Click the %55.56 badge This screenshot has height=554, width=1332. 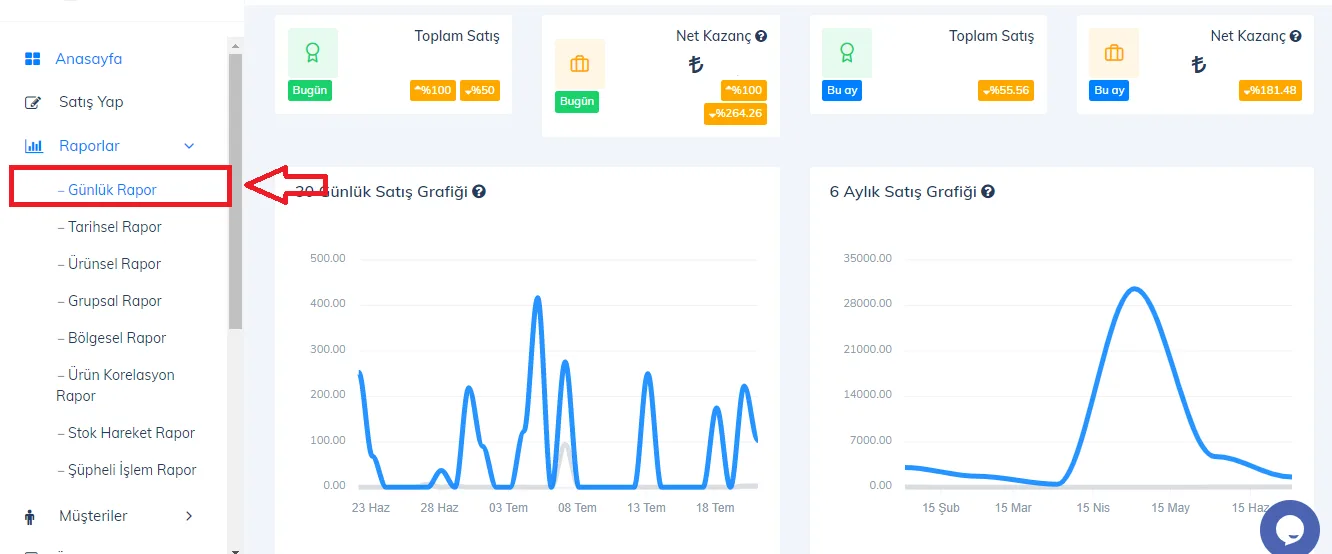1005,90
